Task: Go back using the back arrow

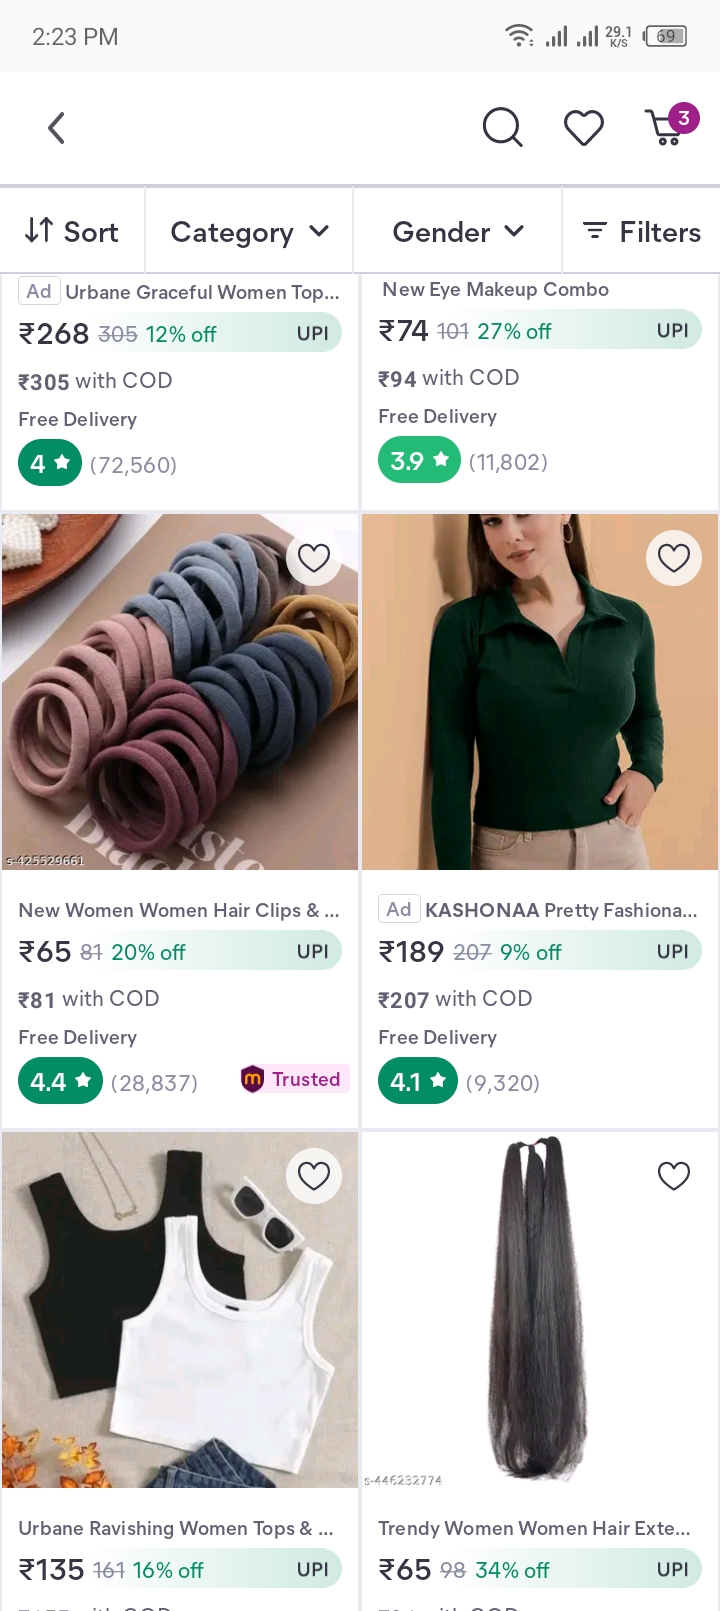Action: (x=57, y=128)
